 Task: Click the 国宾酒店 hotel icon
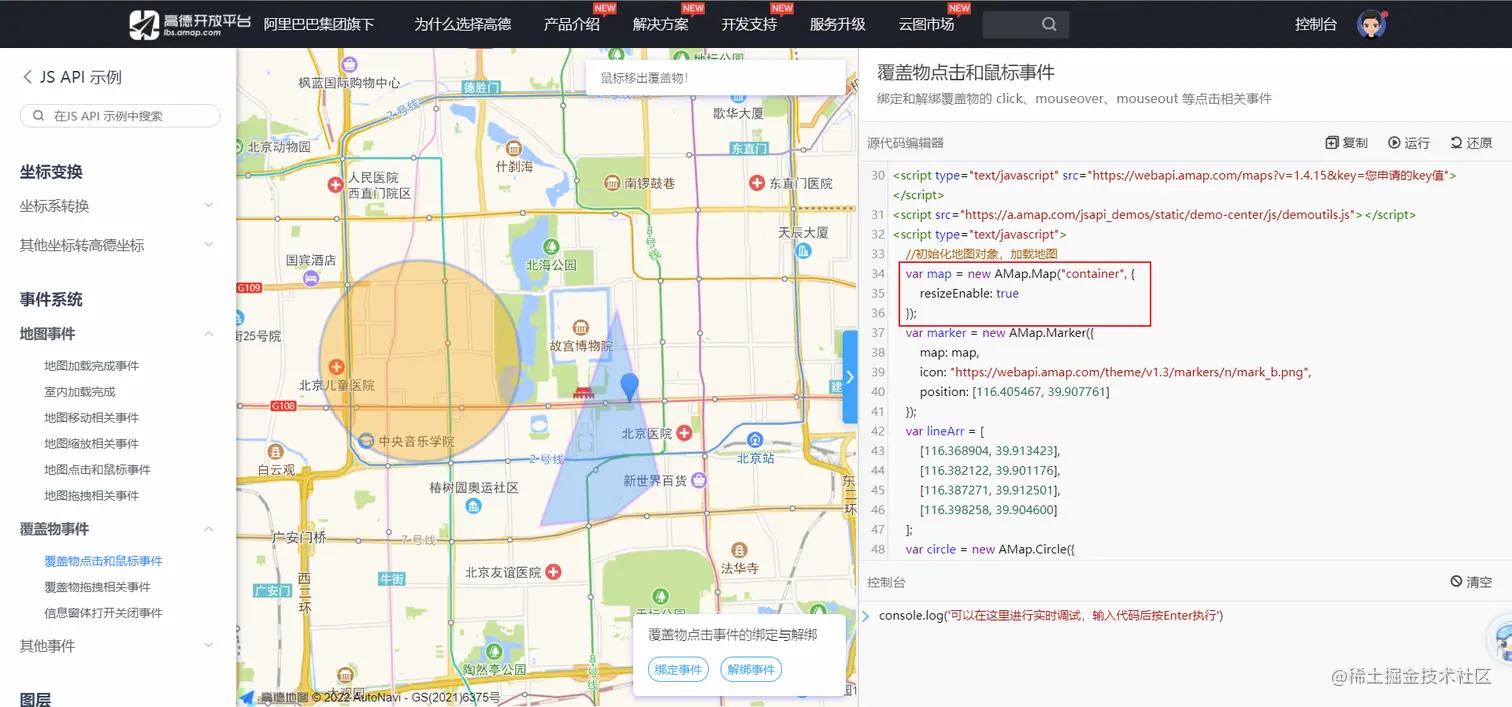pyautogui.click(x=310, y=277)
